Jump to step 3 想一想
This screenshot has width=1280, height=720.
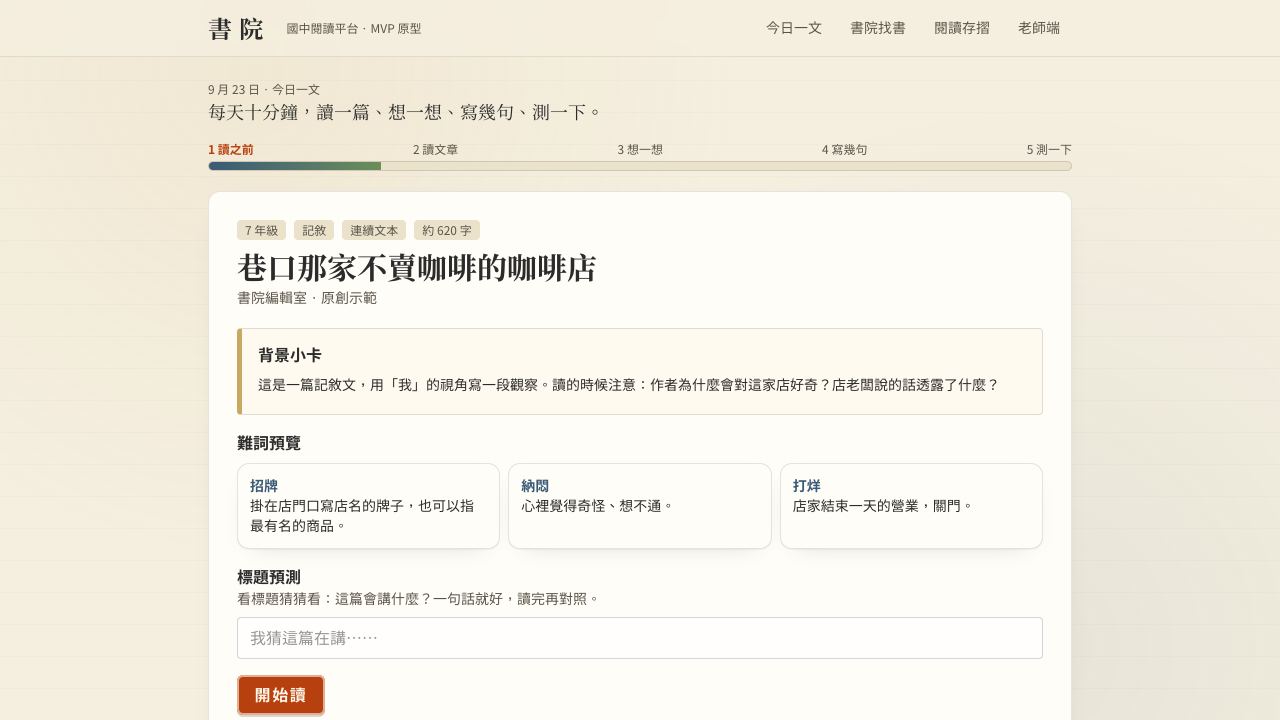(x=640, y=150)
